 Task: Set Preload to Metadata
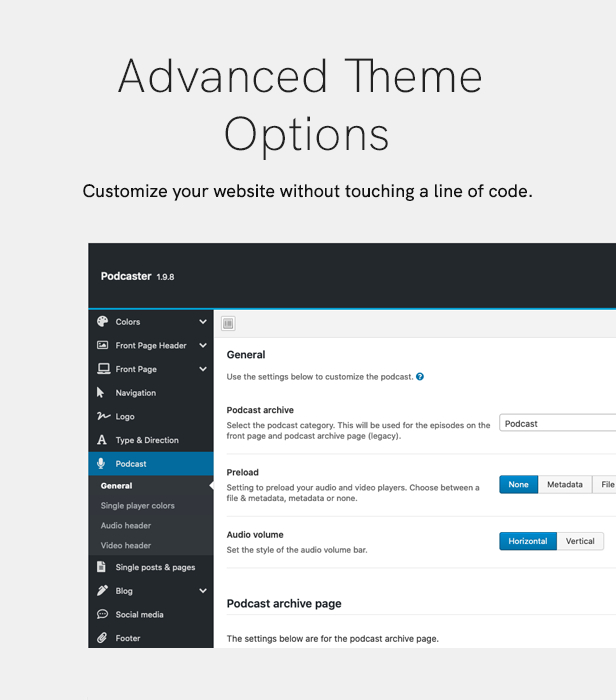pyautogui.click(x=565, y=484)
